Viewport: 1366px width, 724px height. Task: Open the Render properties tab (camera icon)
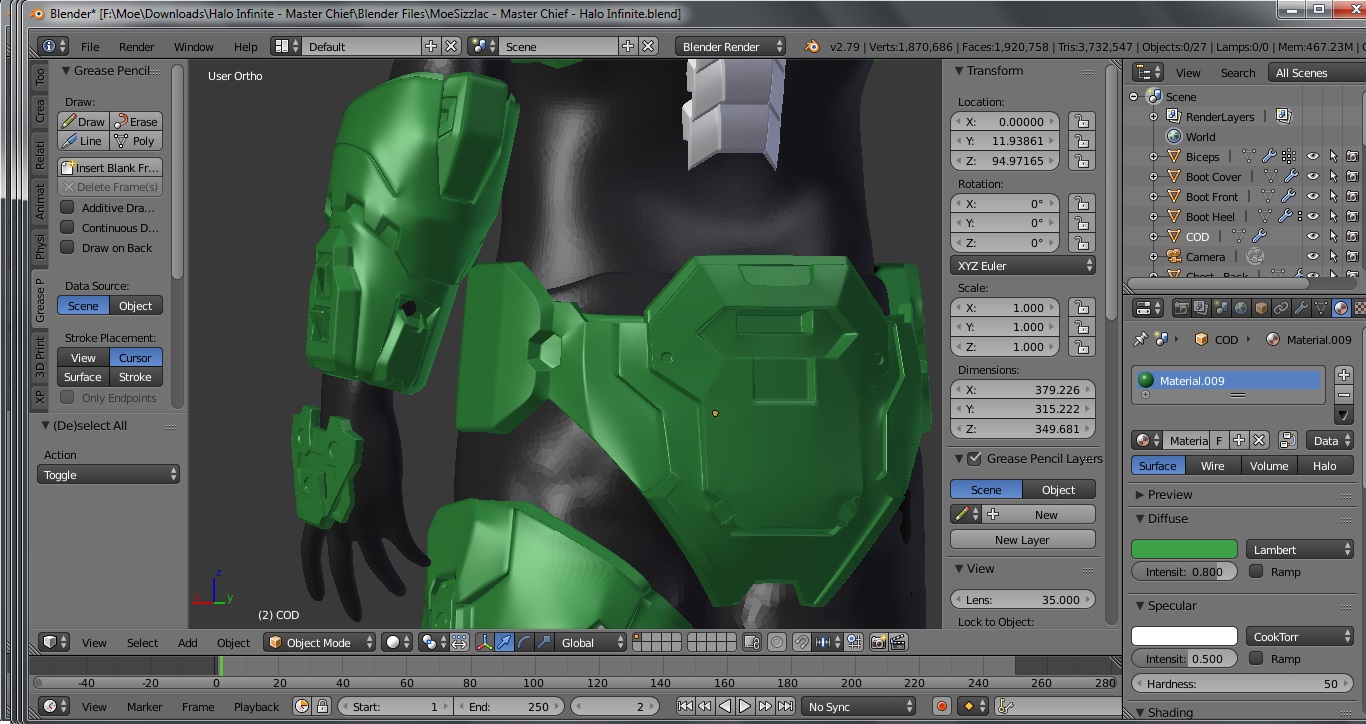pos(1181,308)
